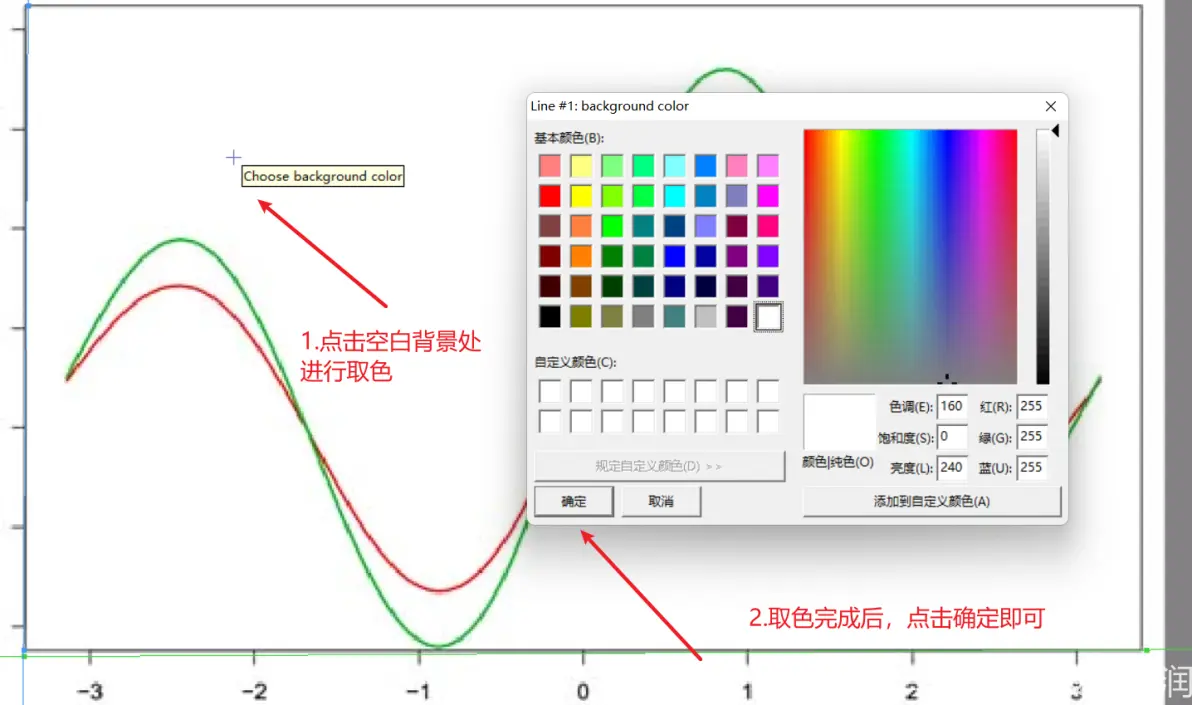Select the first empty custom color slot

(x=550, y=391)
